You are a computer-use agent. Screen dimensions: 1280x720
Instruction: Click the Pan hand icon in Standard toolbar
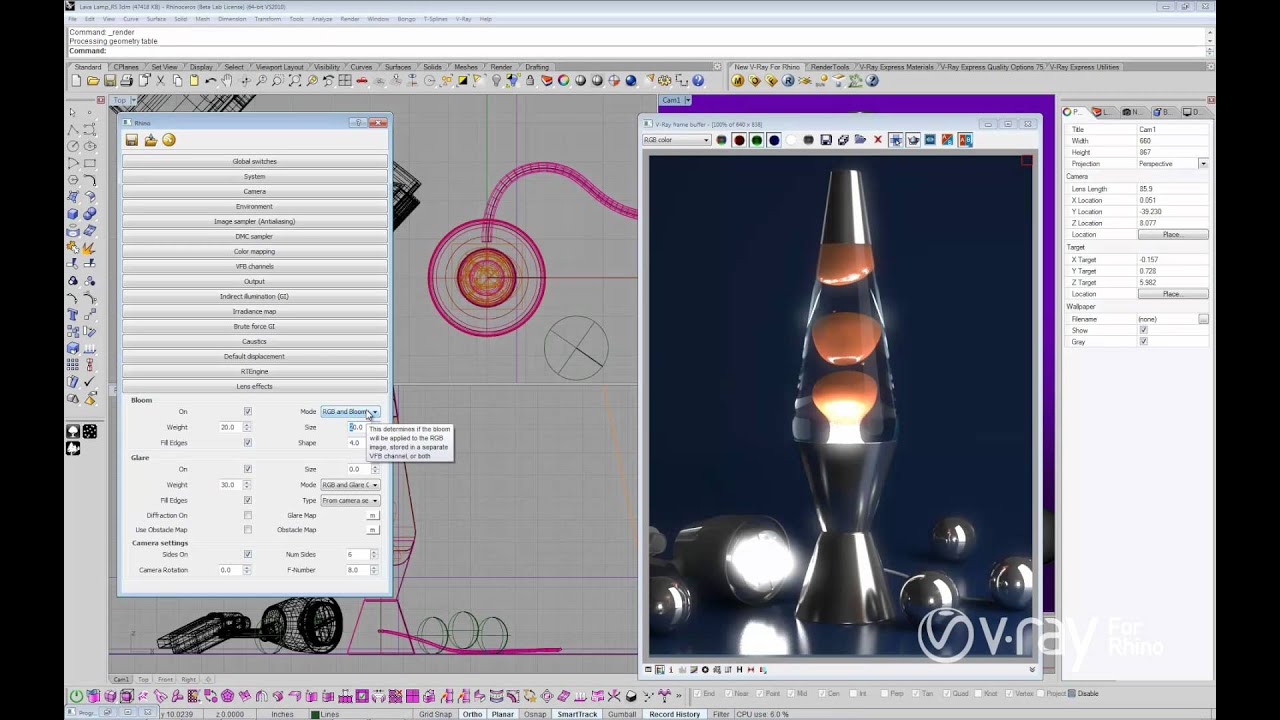228,81
